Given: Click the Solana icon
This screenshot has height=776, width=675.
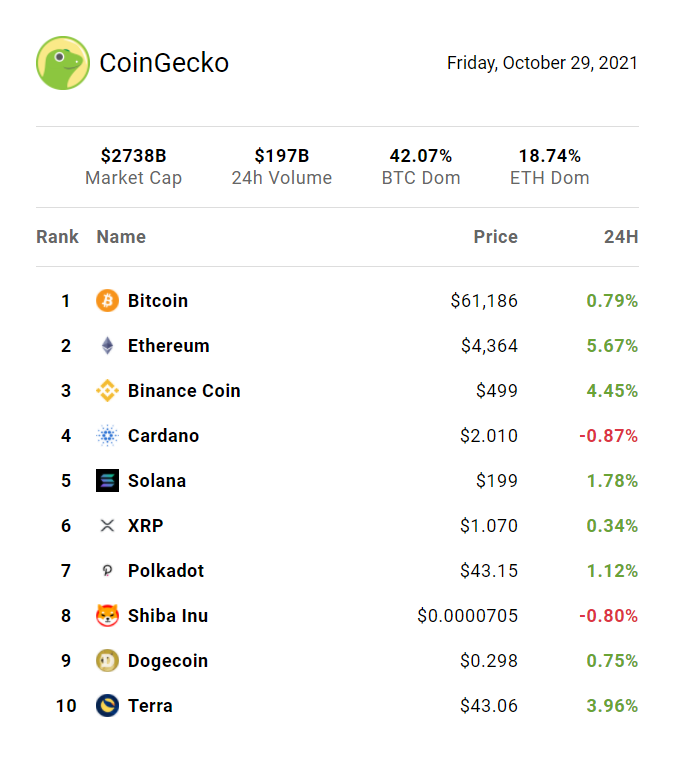Looking at the screenshot, I should (107, 481).
